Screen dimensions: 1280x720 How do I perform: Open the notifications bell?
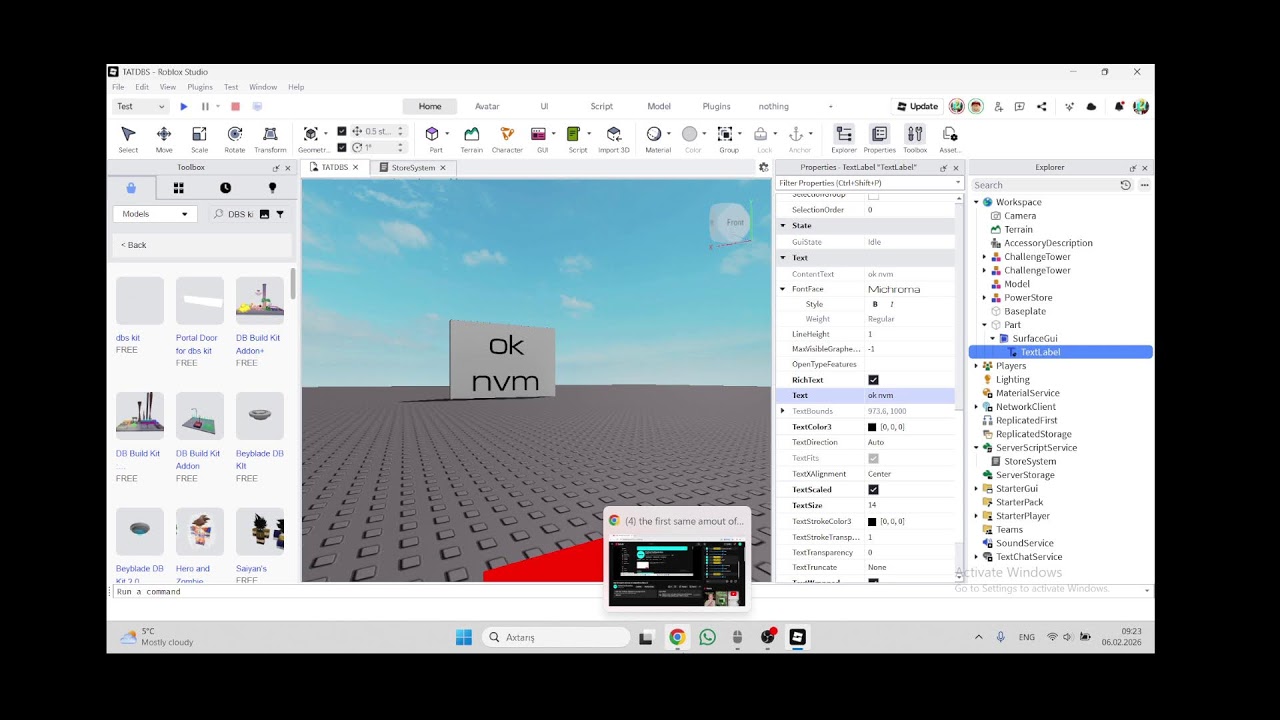pos(1119,106)
